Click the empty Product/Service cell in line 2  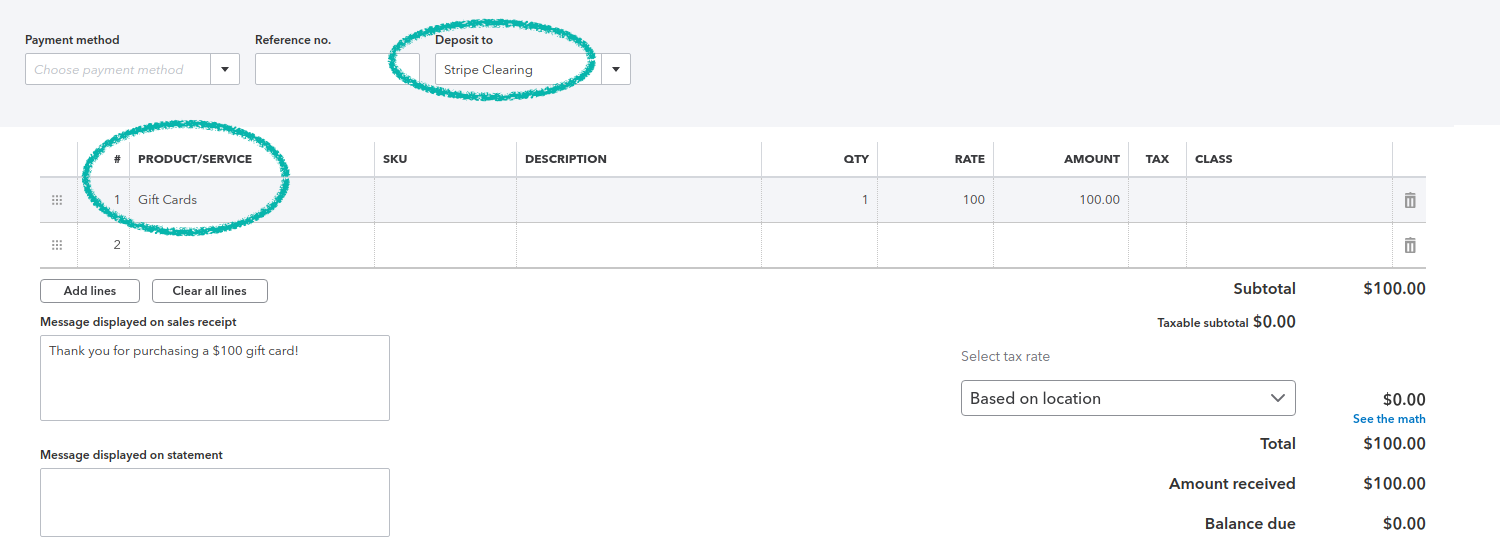point(250,245)
